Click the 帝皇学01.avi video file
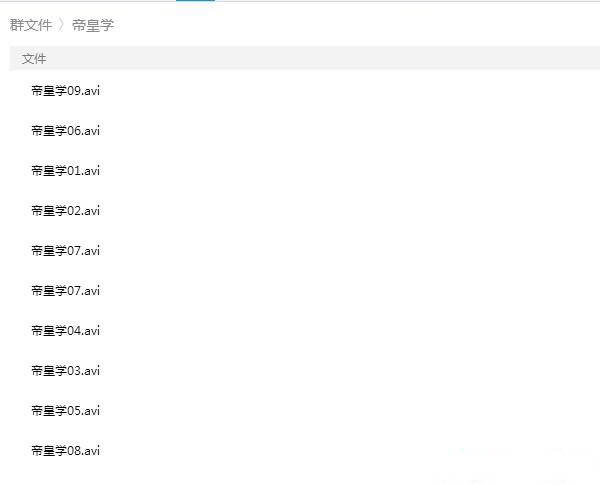Image resolution: width=600 pixels, height=485 pixels. pos(65,171)
